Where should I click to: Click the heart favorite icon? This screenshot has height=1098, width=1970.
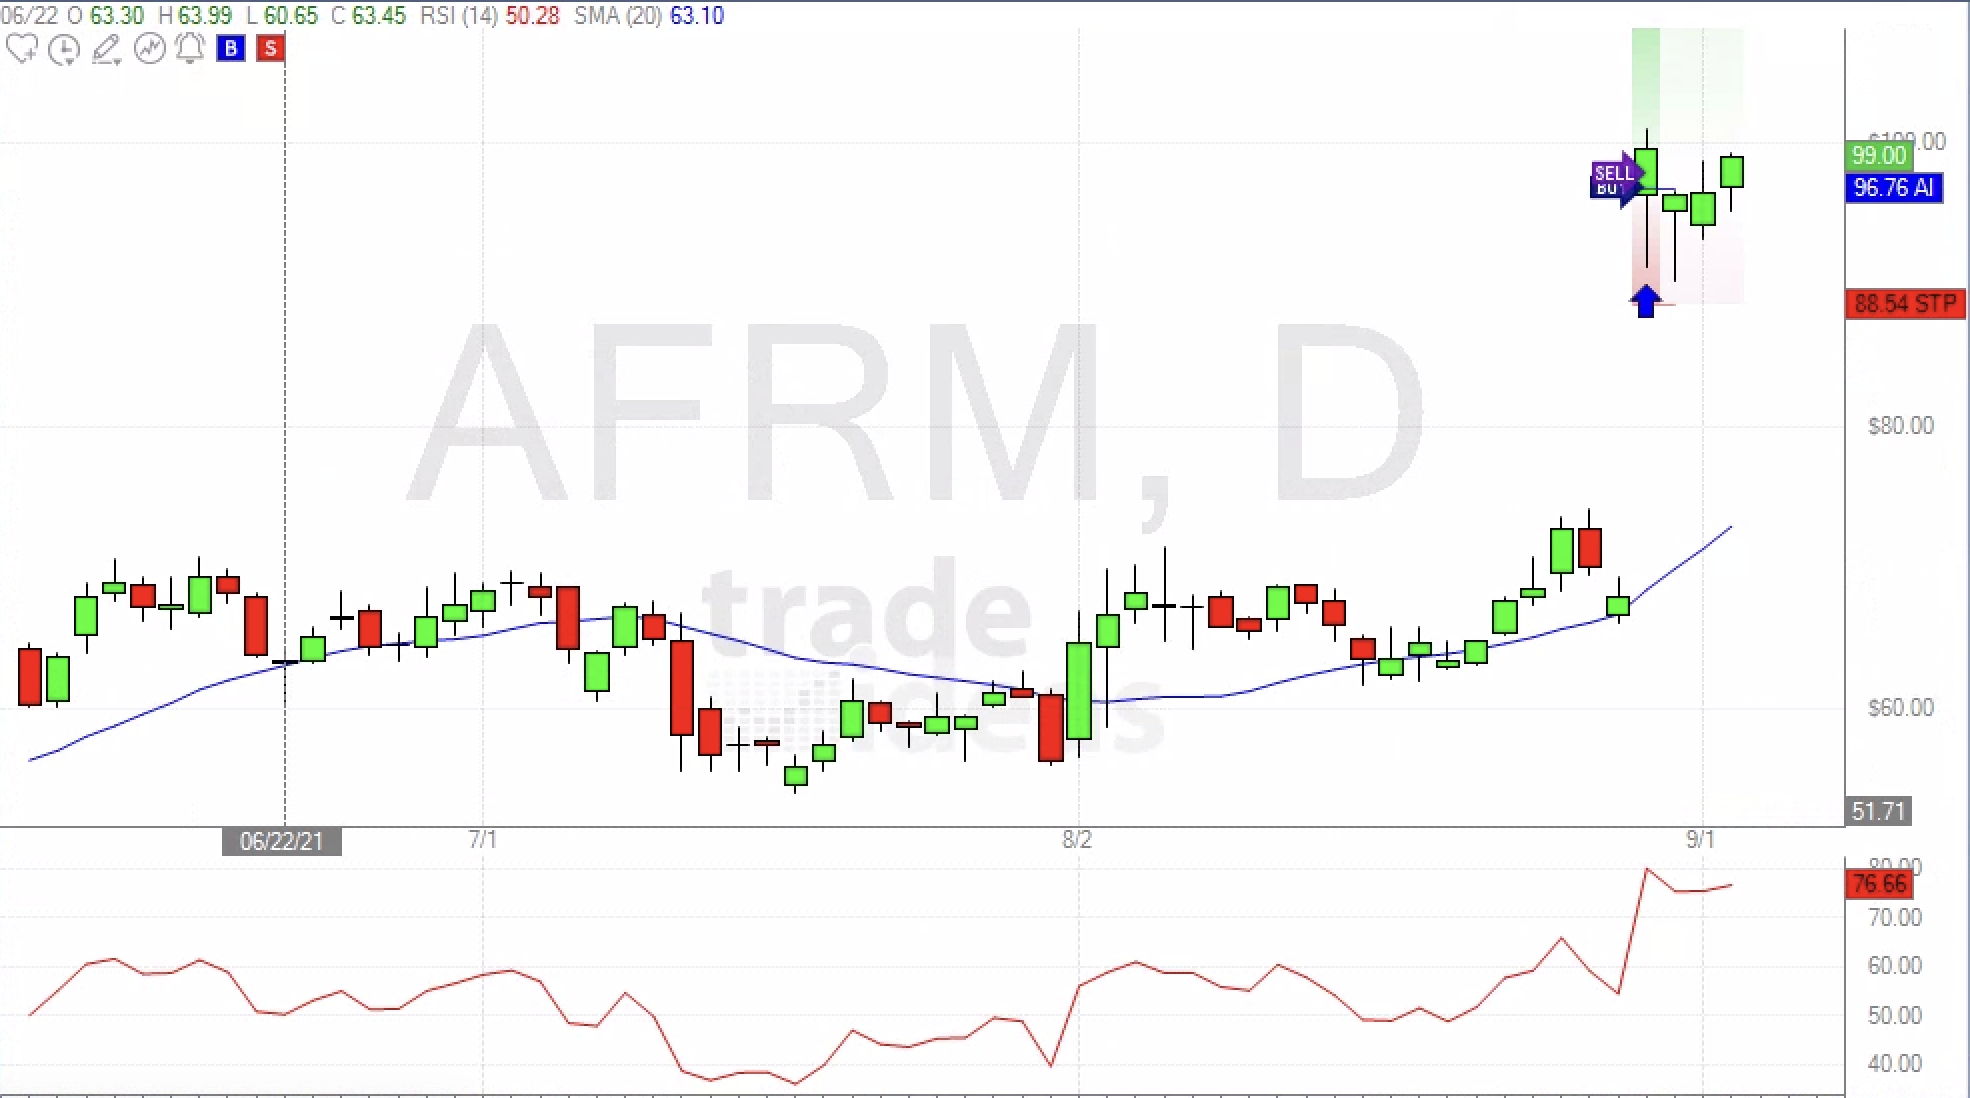coord(24,47)
